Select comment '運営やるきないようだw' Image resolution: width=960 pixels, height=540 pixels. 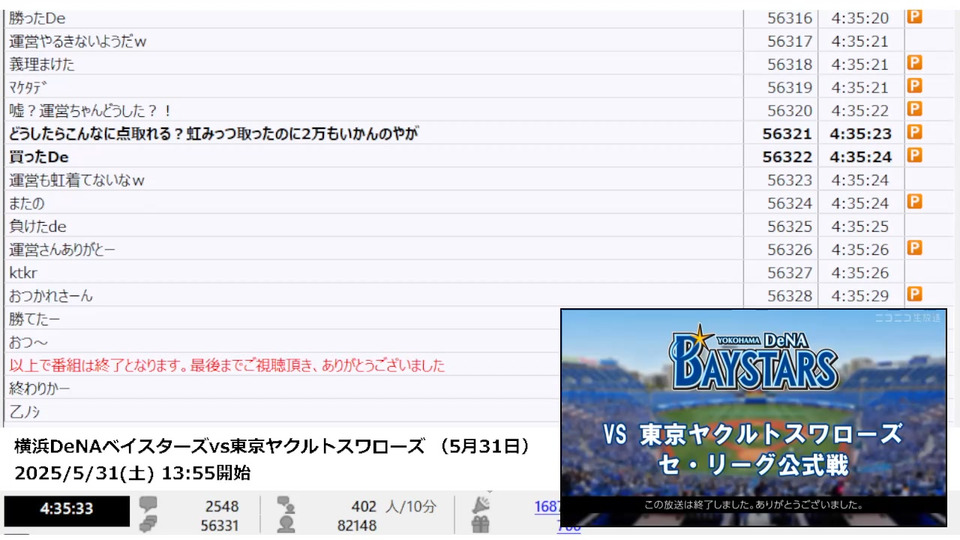click(x=78, y=42)
